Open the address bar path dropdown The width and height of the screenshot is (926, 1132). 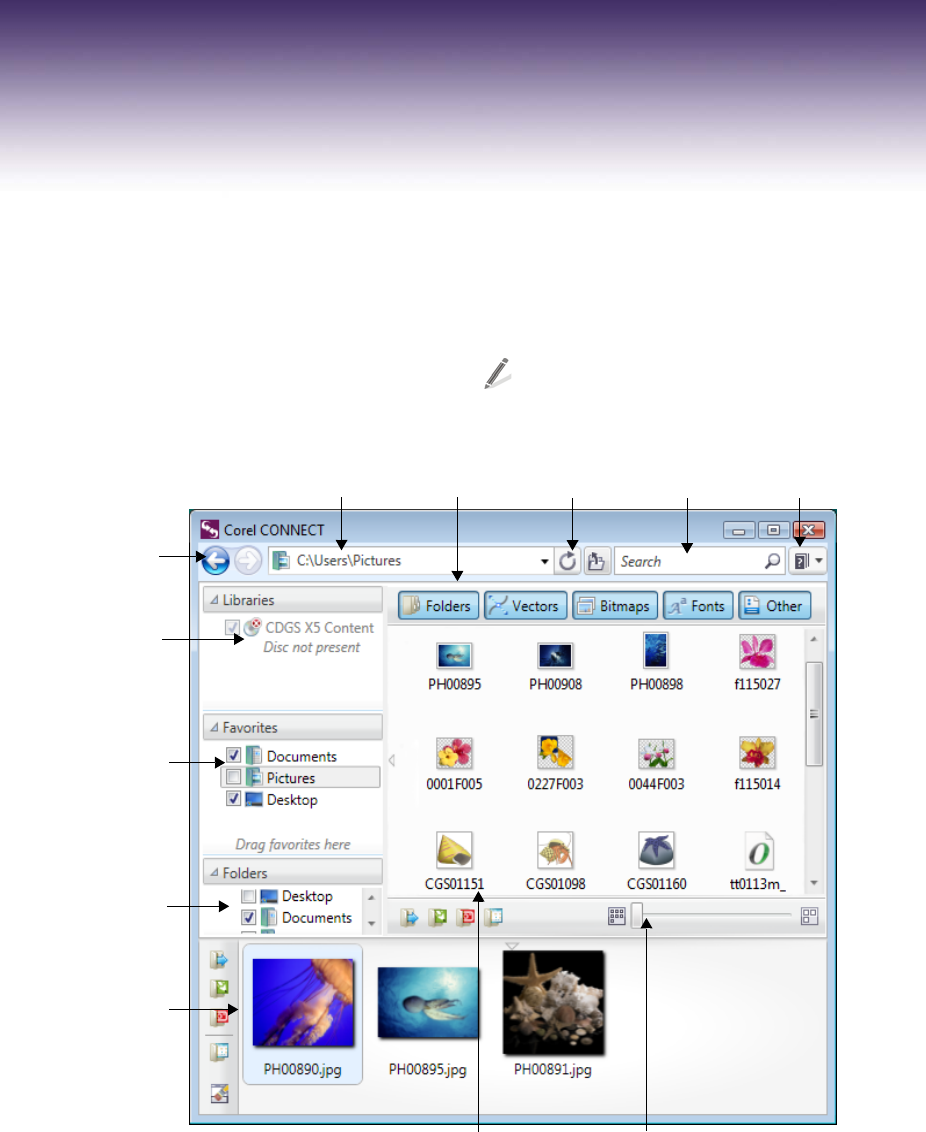(x=544, y=562)
